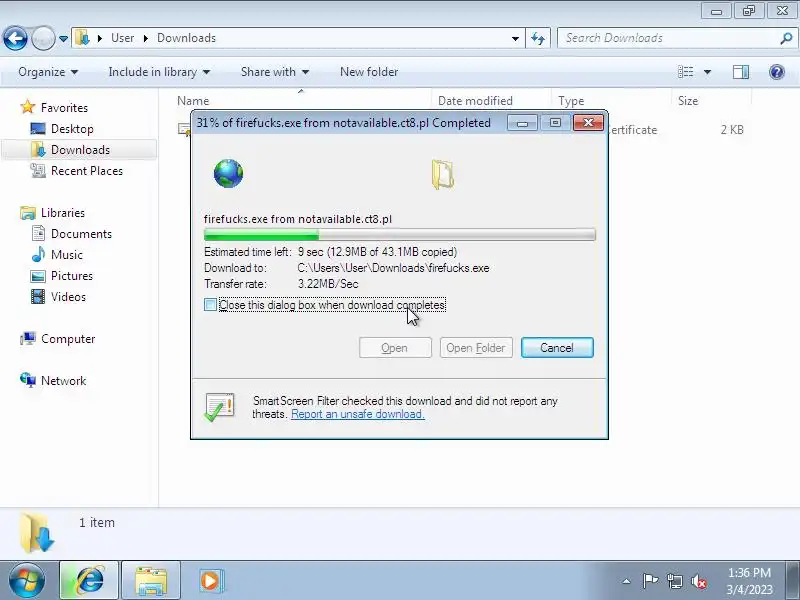Click the Back navigation arrow button
The image size is (800, 600).
[15, 38]
